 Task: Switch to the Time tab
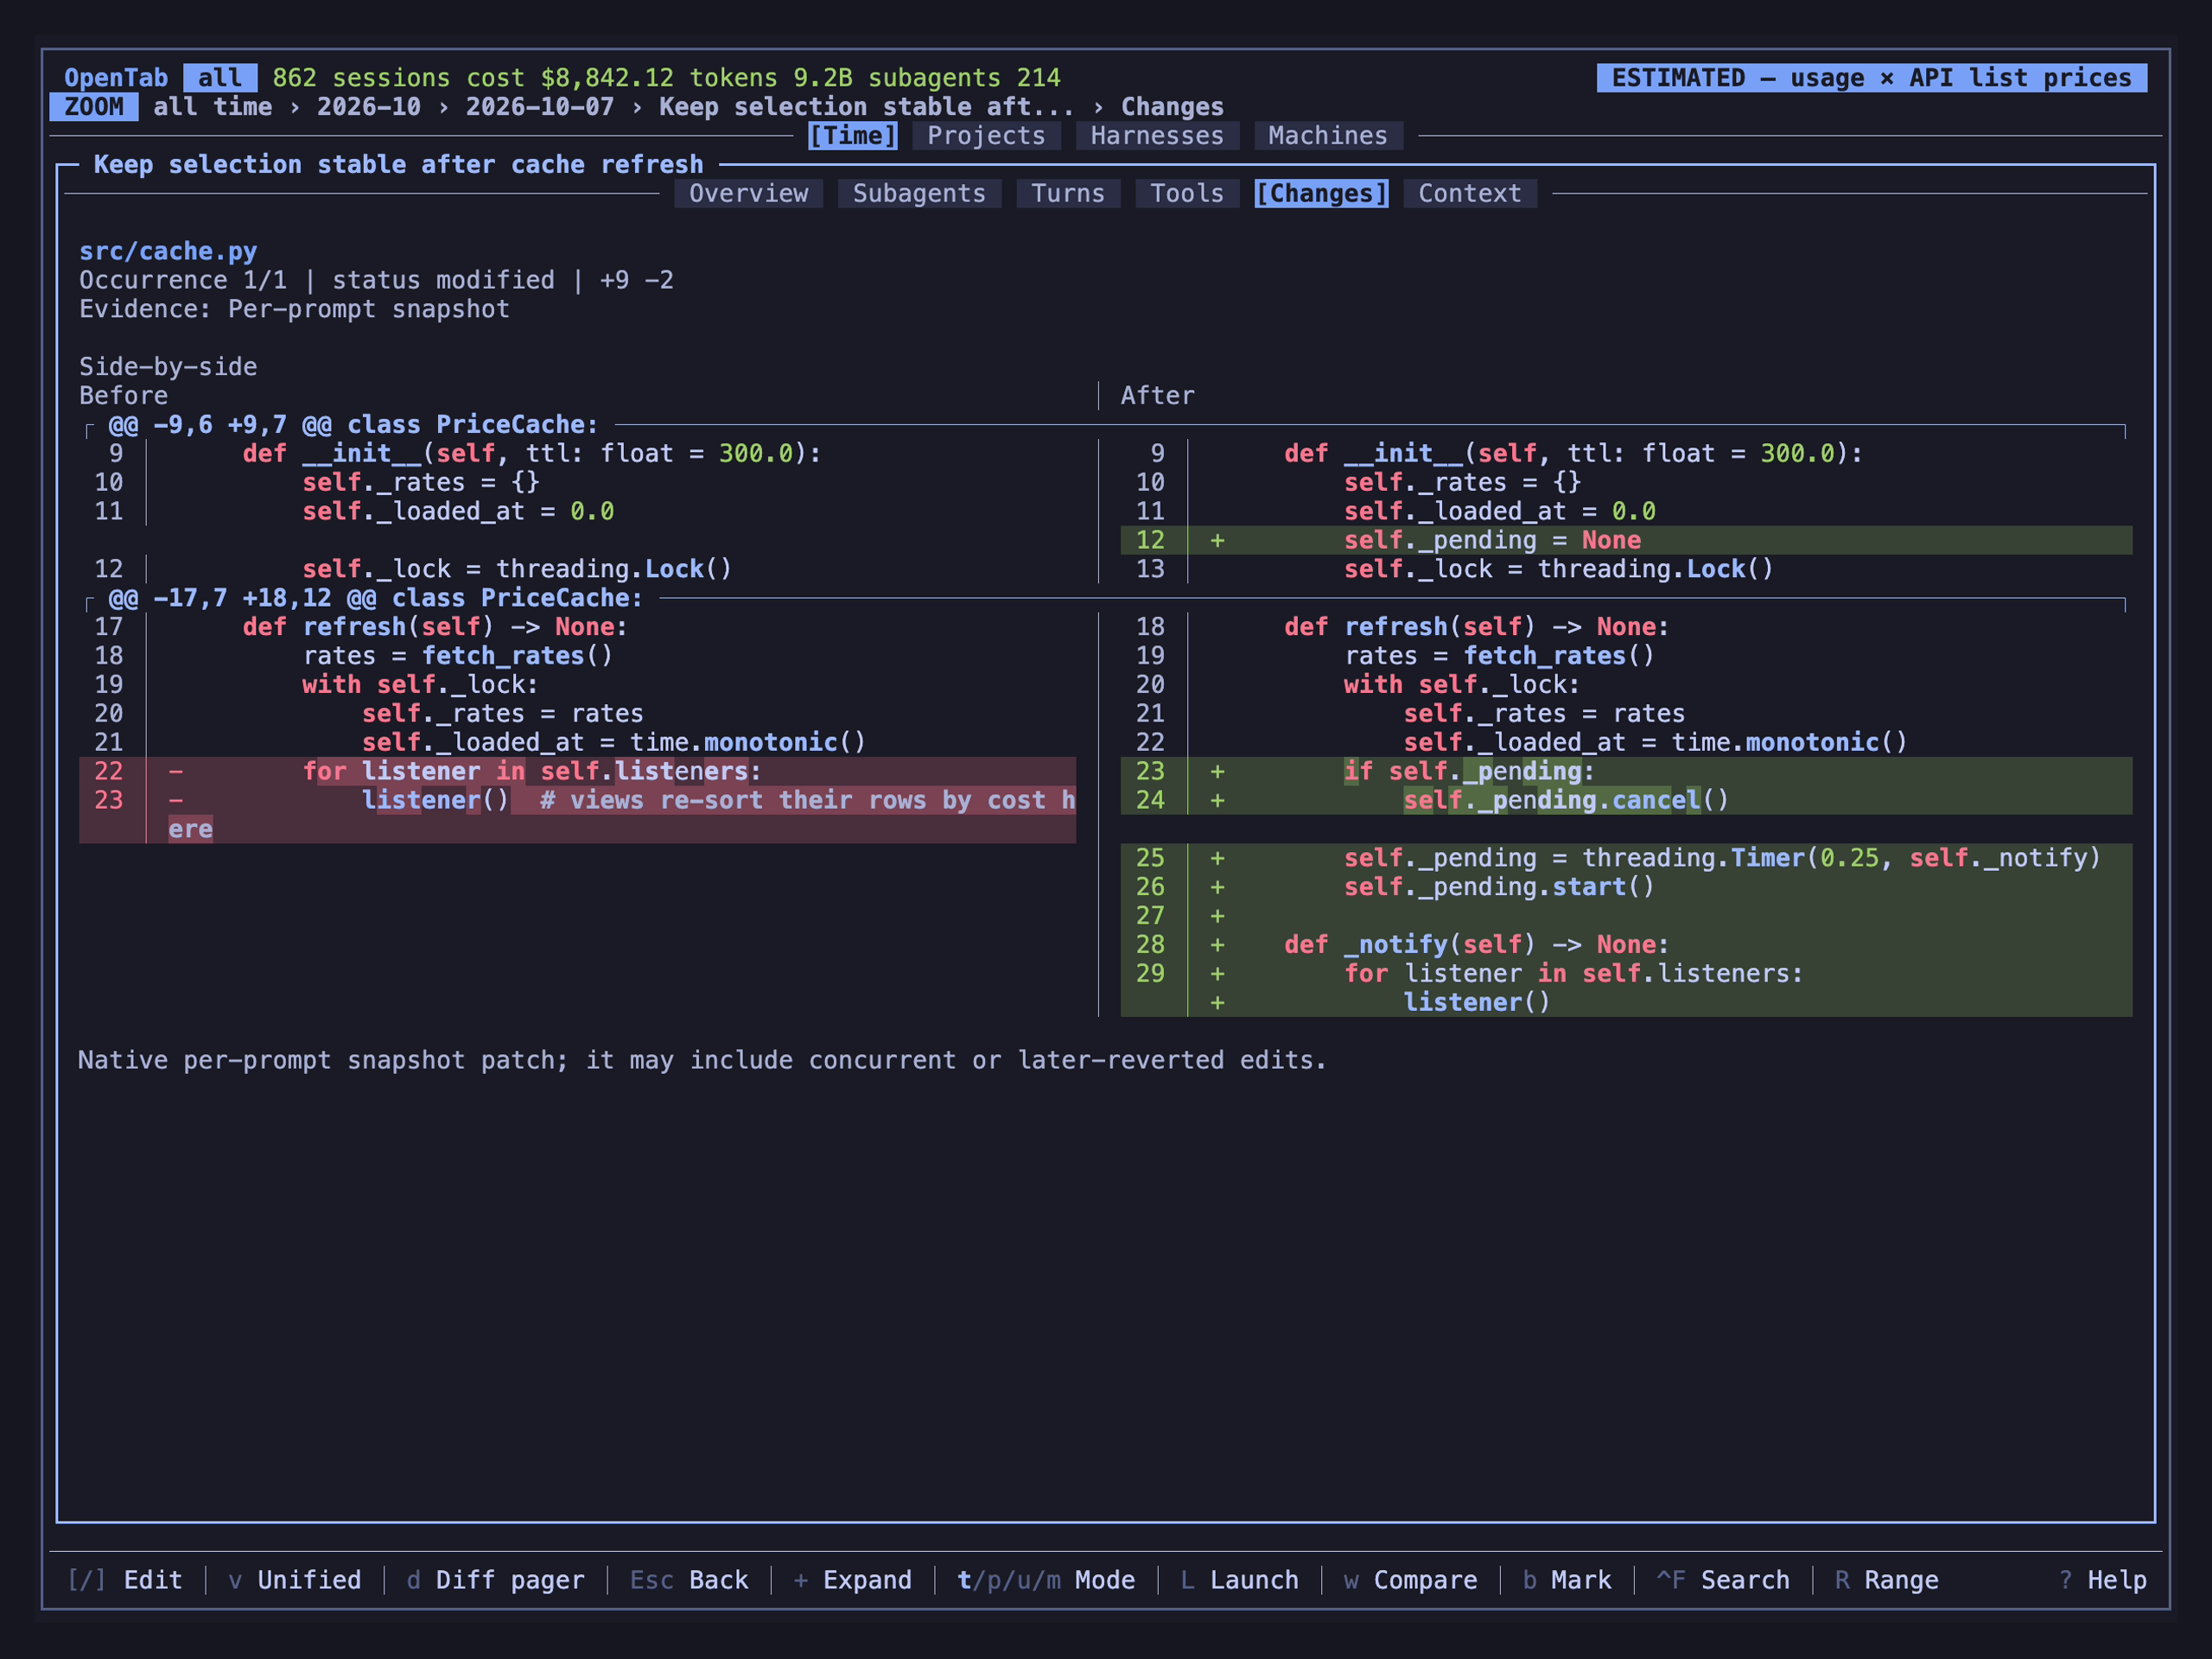point(852,136)
